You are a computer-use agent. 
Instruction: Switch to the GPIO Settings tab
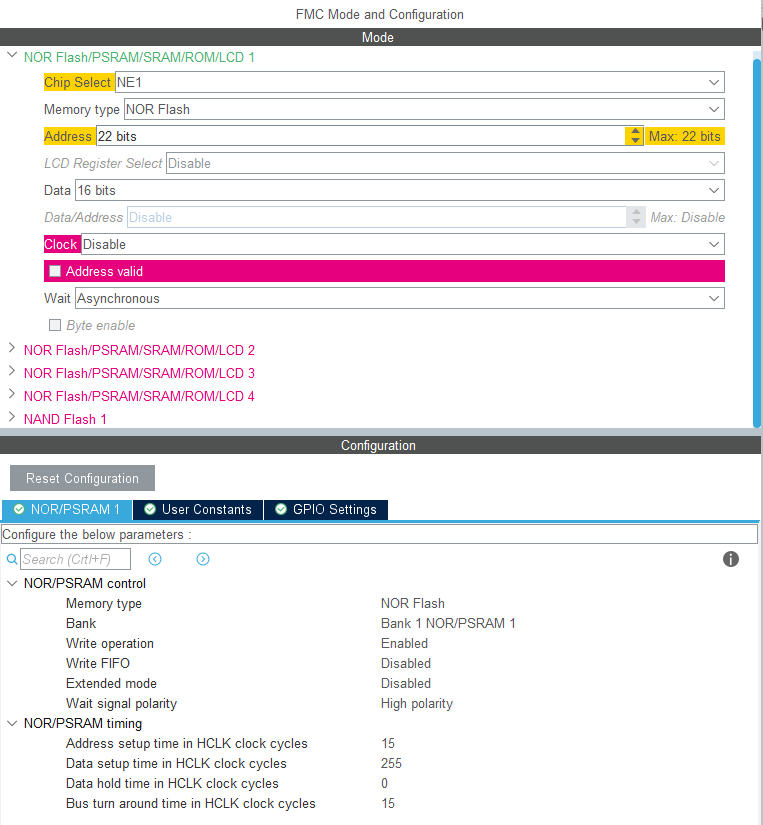(x=326, y=509)
